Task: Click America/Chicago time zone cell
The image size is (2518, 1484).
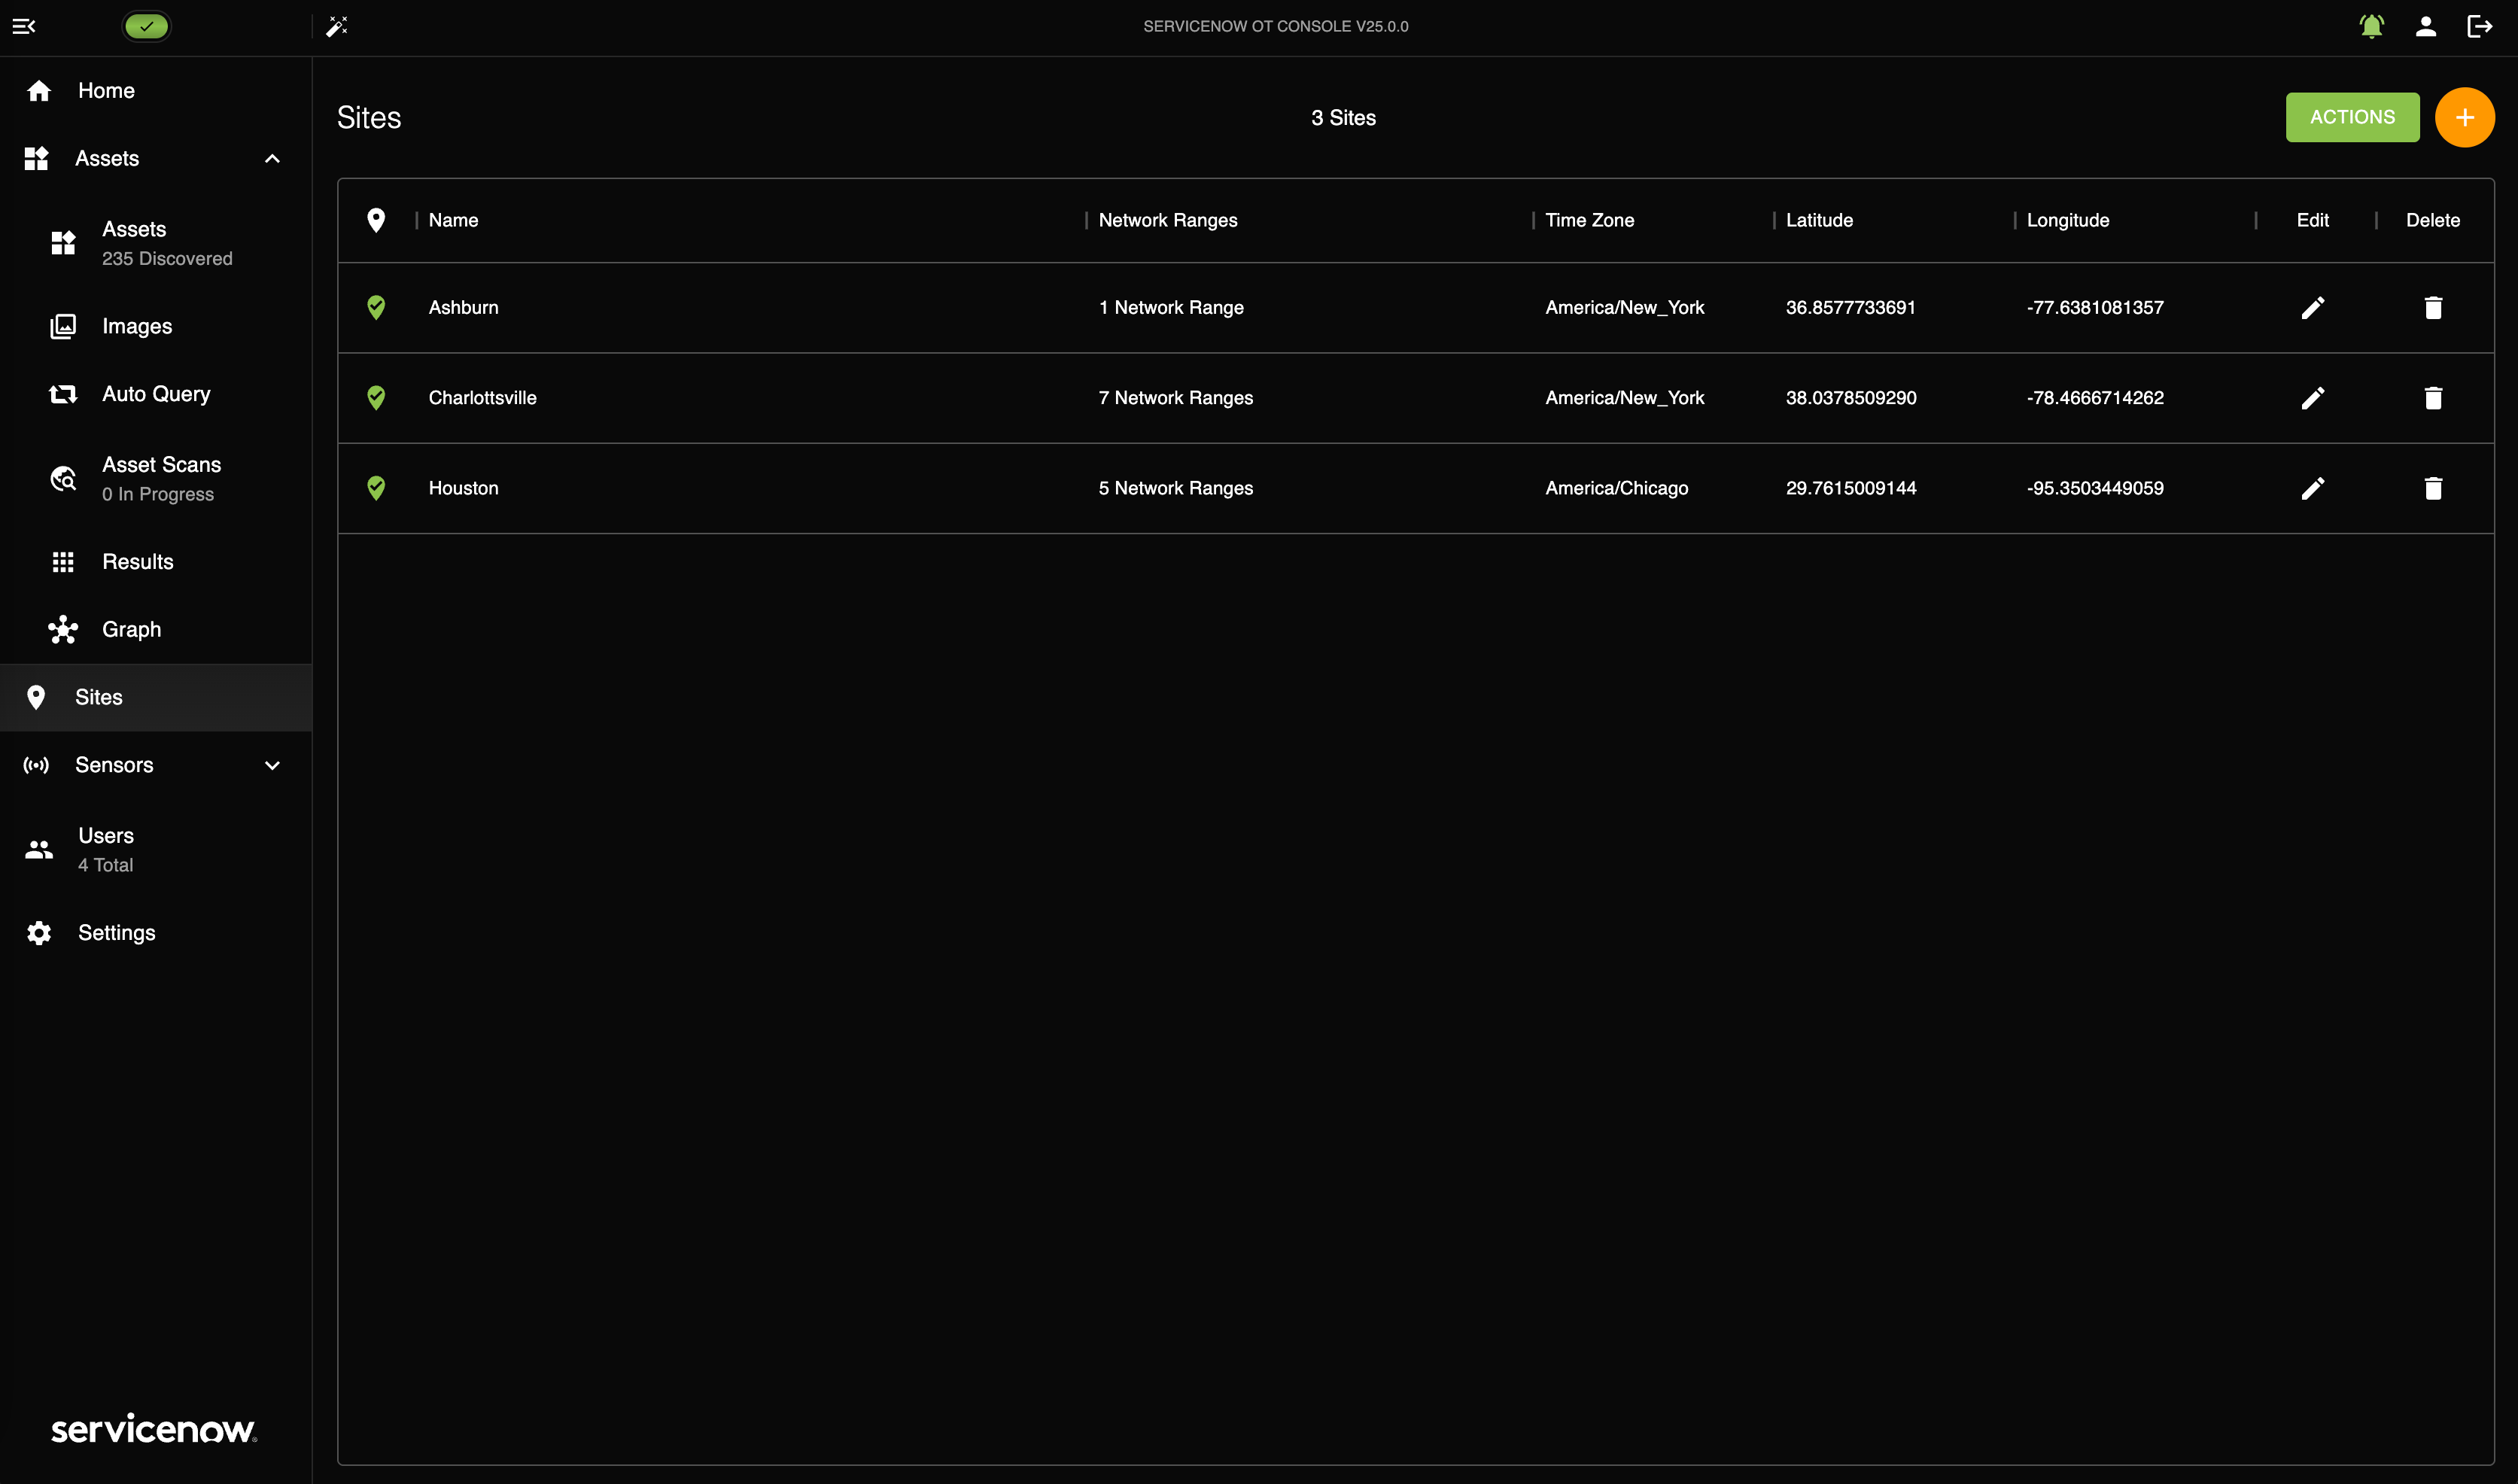Action: (x=1616, y=488)
